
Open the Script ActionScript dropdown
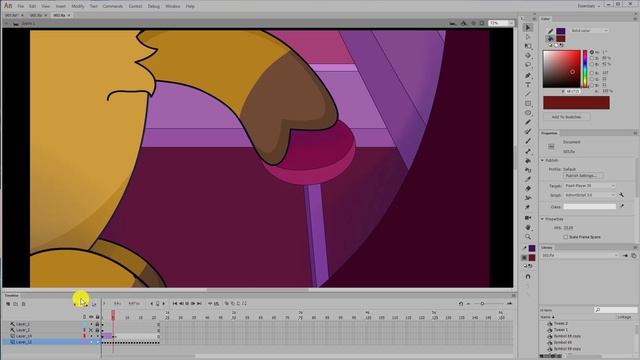[590, 195]
